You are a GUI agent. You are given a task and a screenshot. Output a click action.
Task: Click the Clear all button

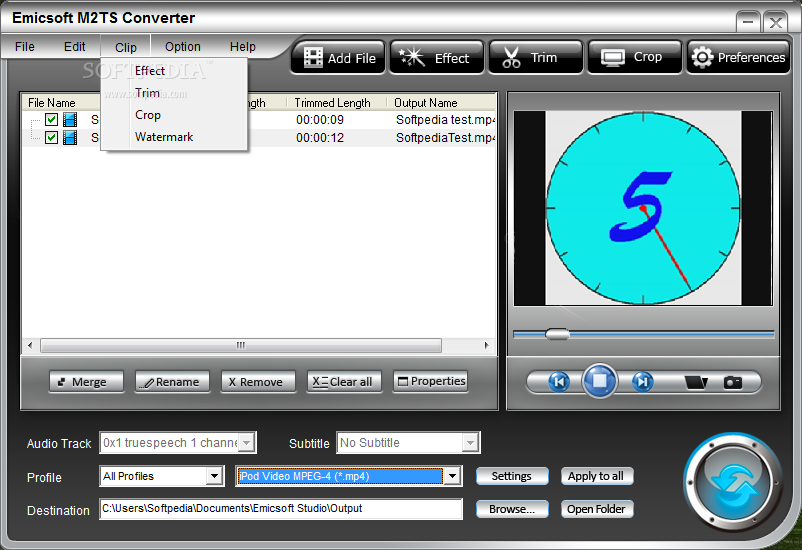(344, 382)
